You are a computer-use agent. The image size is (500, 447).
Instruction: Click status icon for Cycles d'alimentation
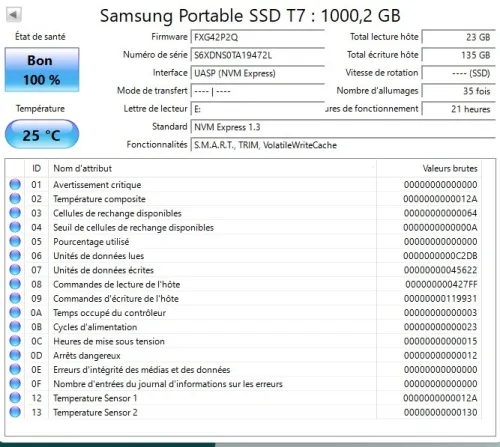click(15, 327)
